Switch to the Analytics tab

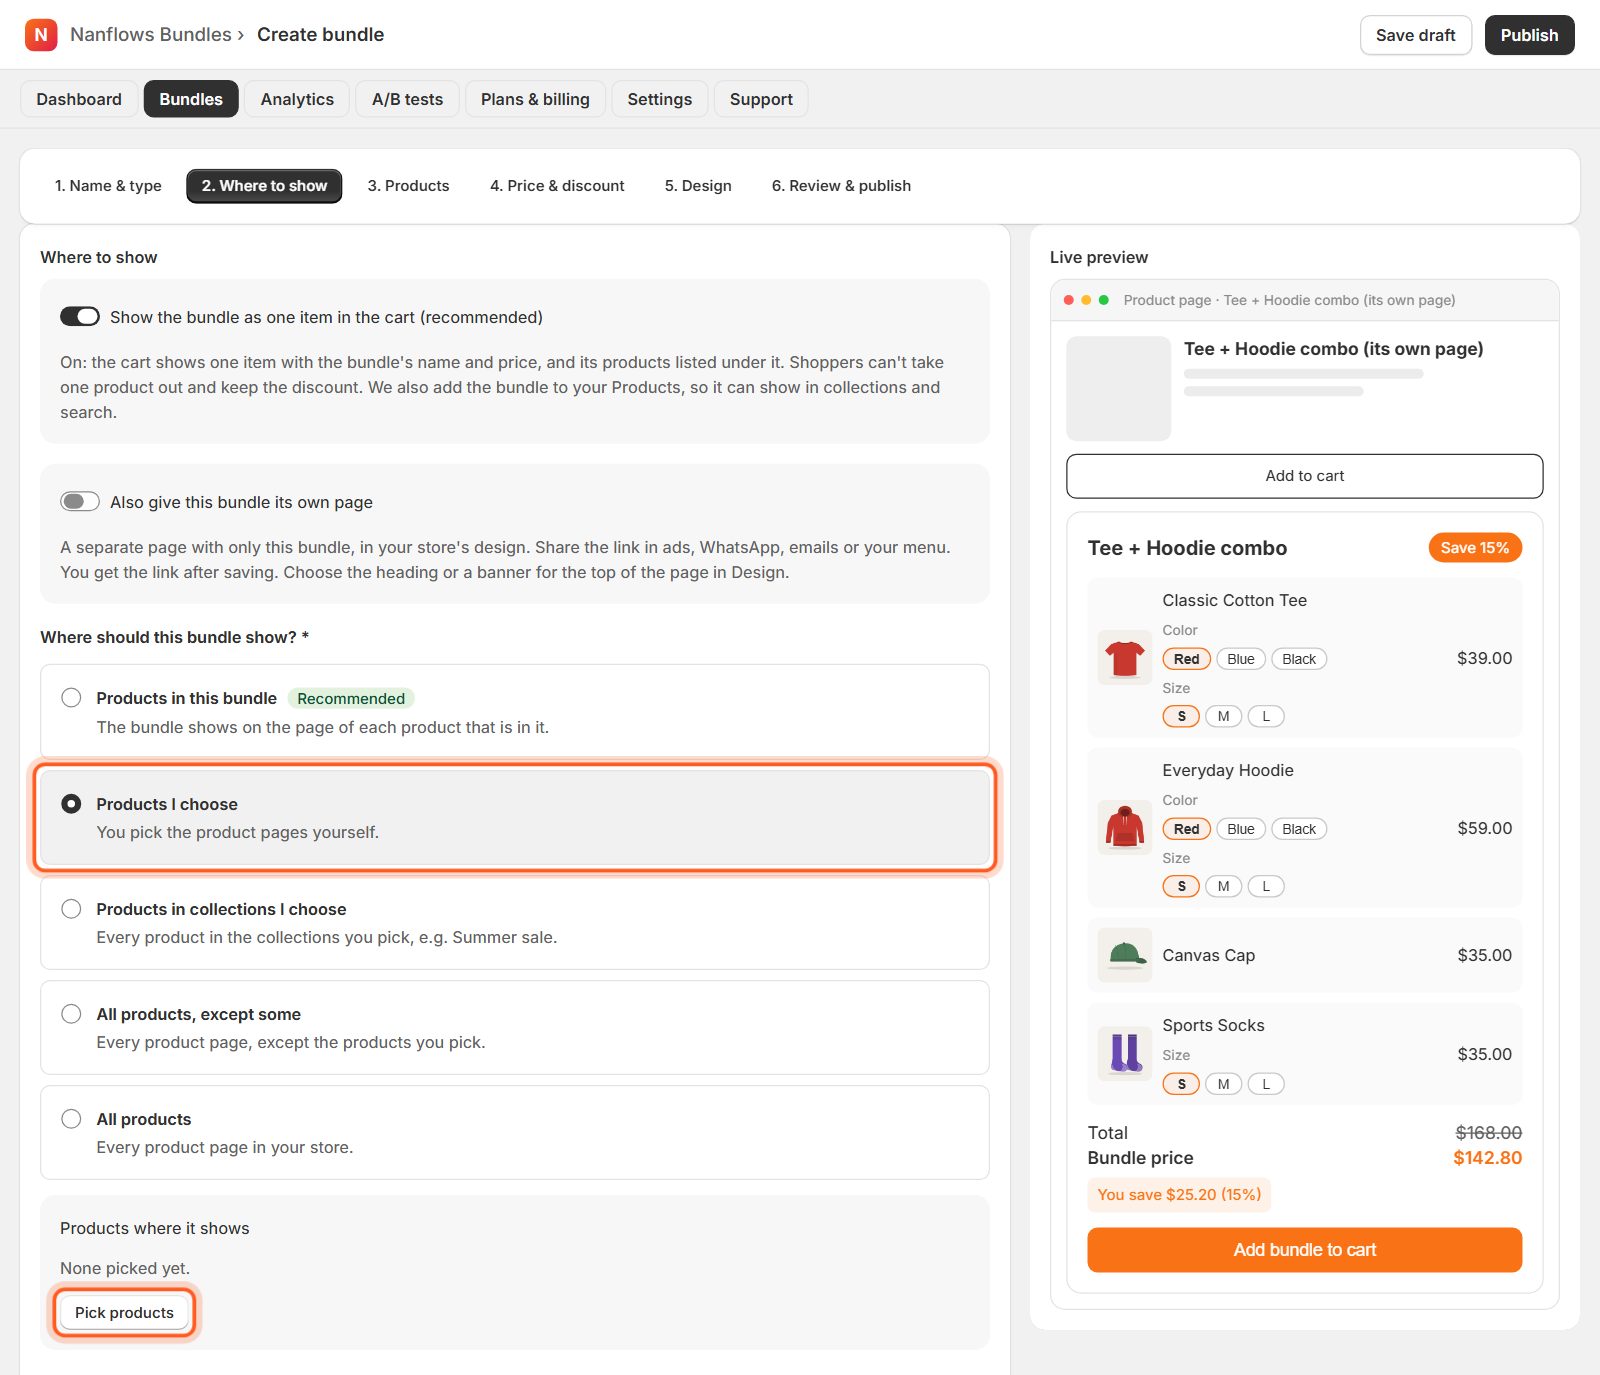click(x=297, y=99)
